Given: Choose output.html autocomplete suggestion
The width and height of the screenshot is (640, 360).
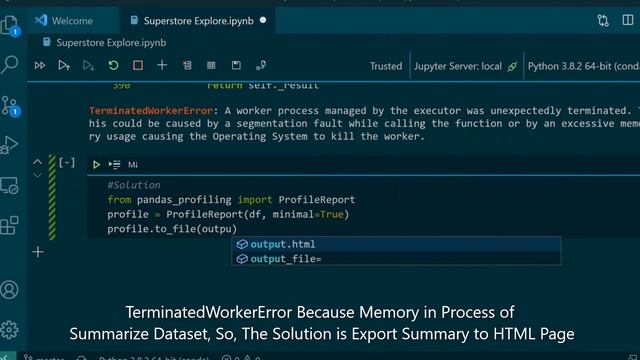Looking at the screenshot, I should [396, 244].
